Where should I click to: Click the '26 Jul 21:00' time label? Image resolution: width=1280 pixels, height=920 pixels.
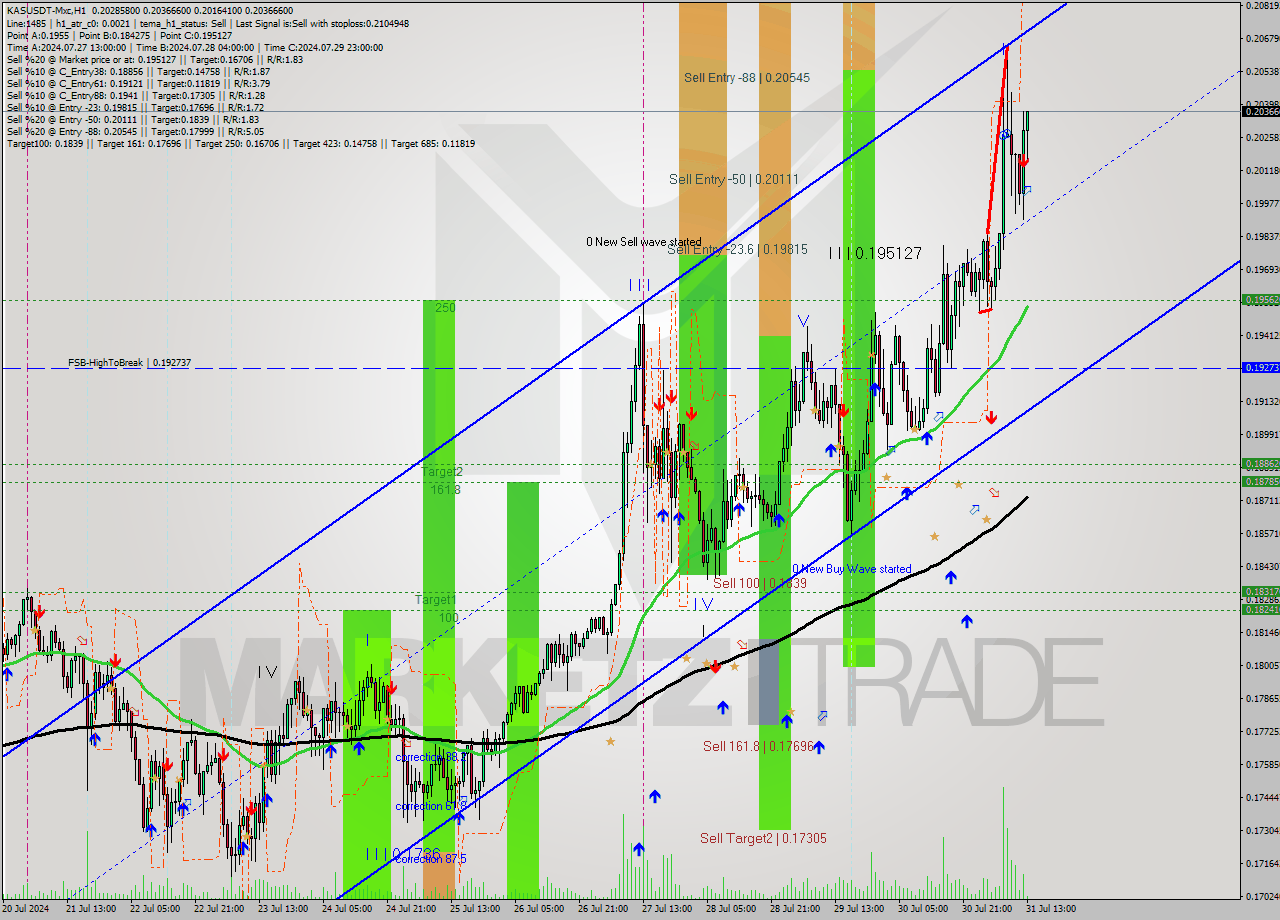(603, 909)
